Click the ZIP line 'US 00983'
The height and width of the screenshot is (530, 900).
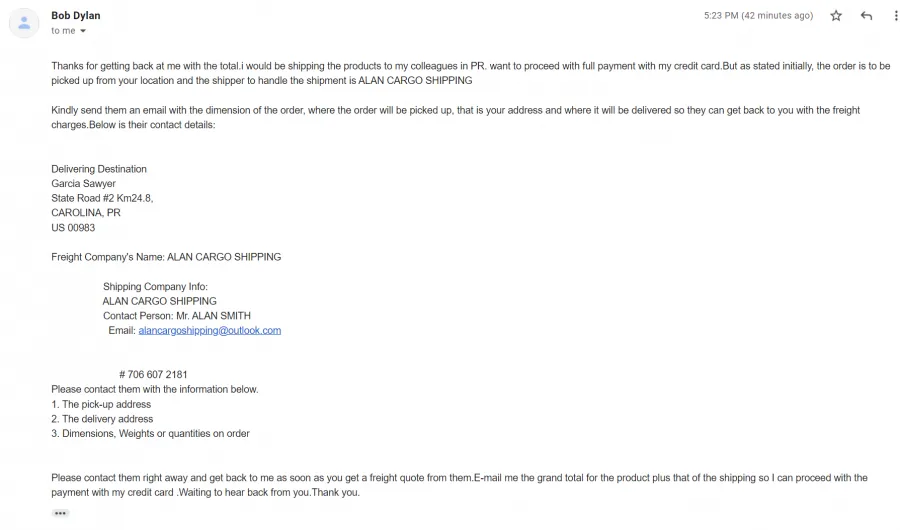(x=73, y=228)
